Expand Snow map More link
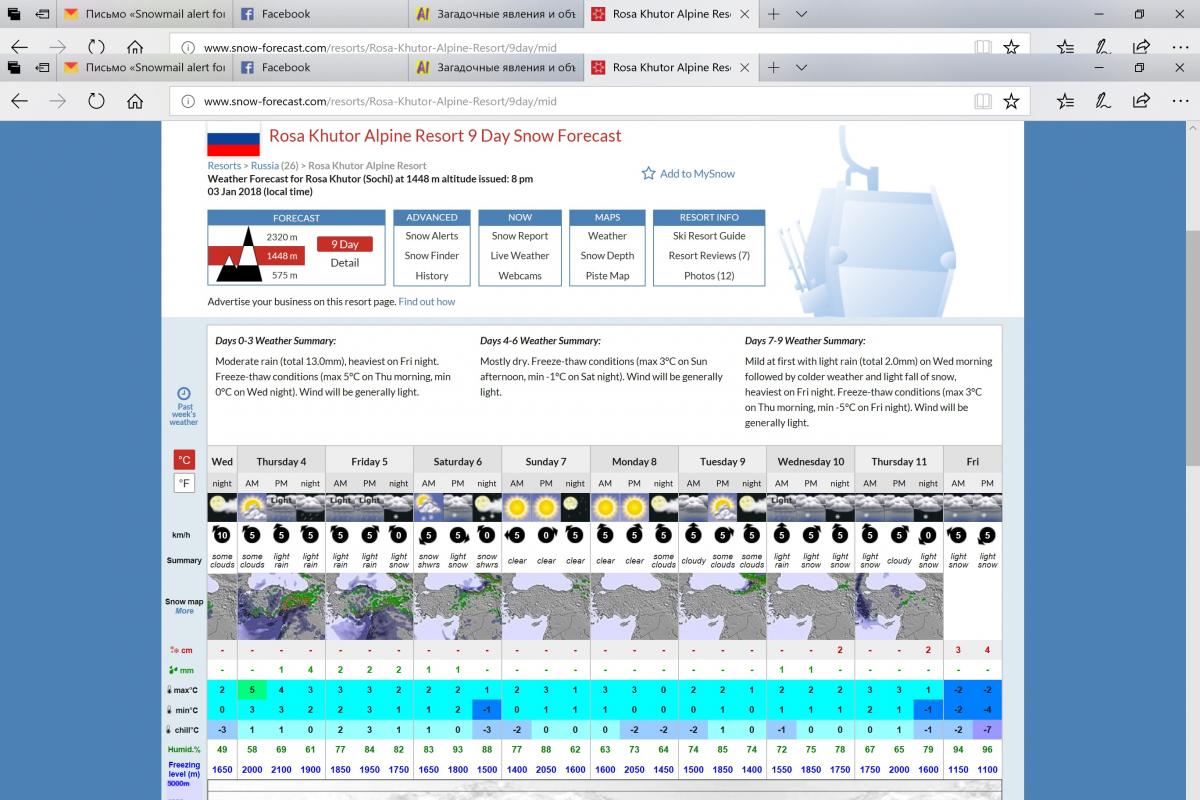The image size is (1200, 800). [x=184, y=611]
